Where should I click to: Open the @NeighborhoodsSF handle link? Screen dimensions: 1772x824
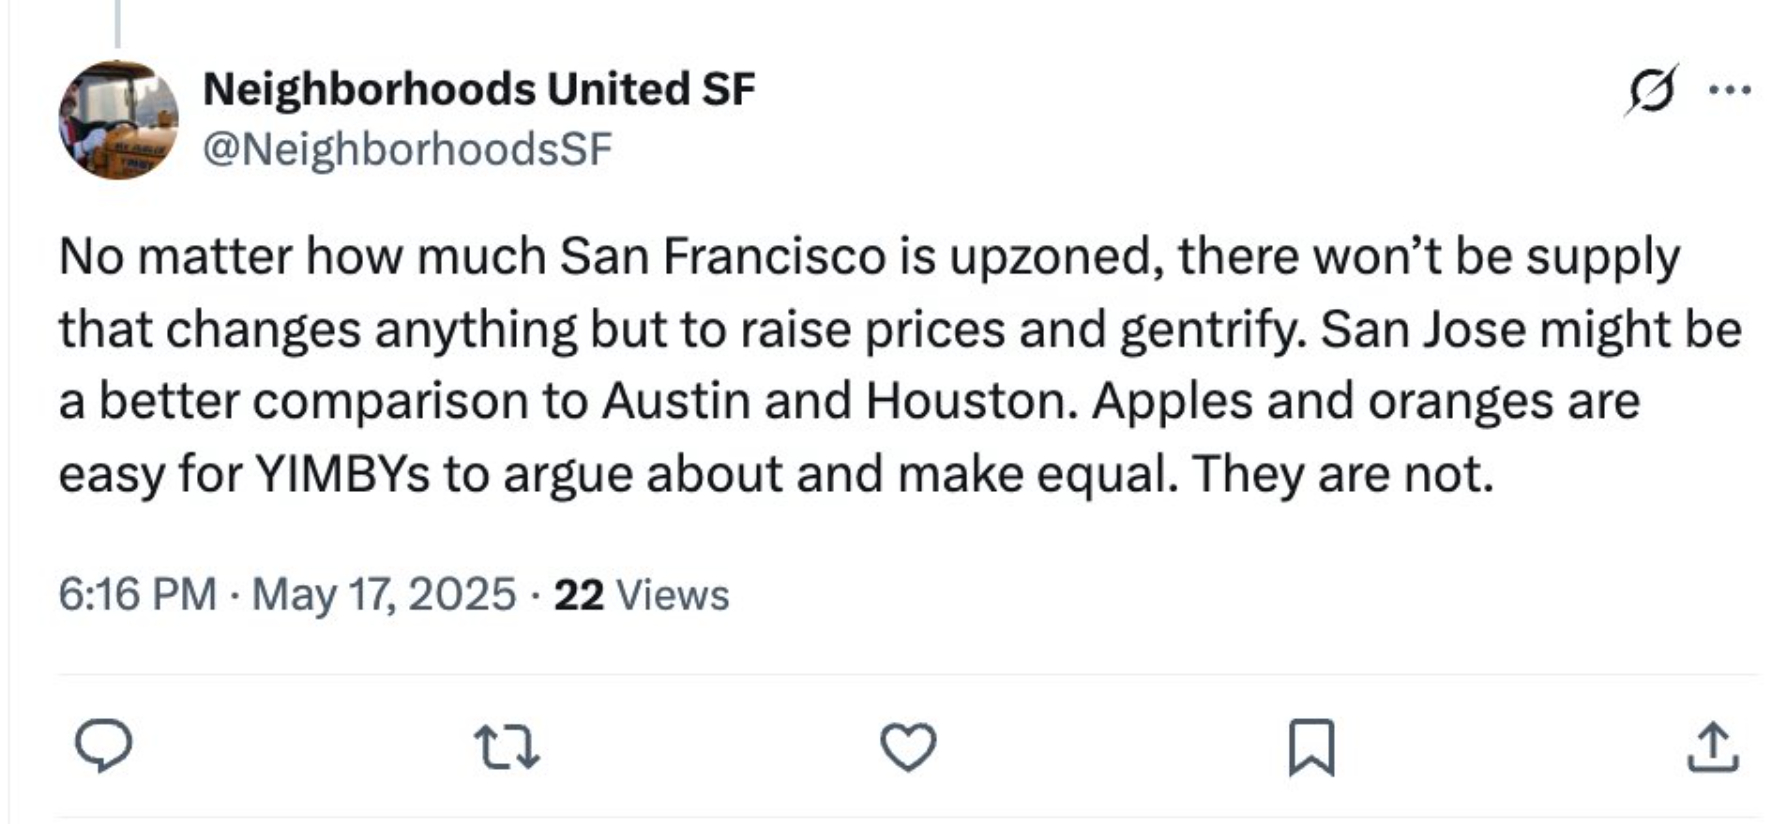point(407,150)
